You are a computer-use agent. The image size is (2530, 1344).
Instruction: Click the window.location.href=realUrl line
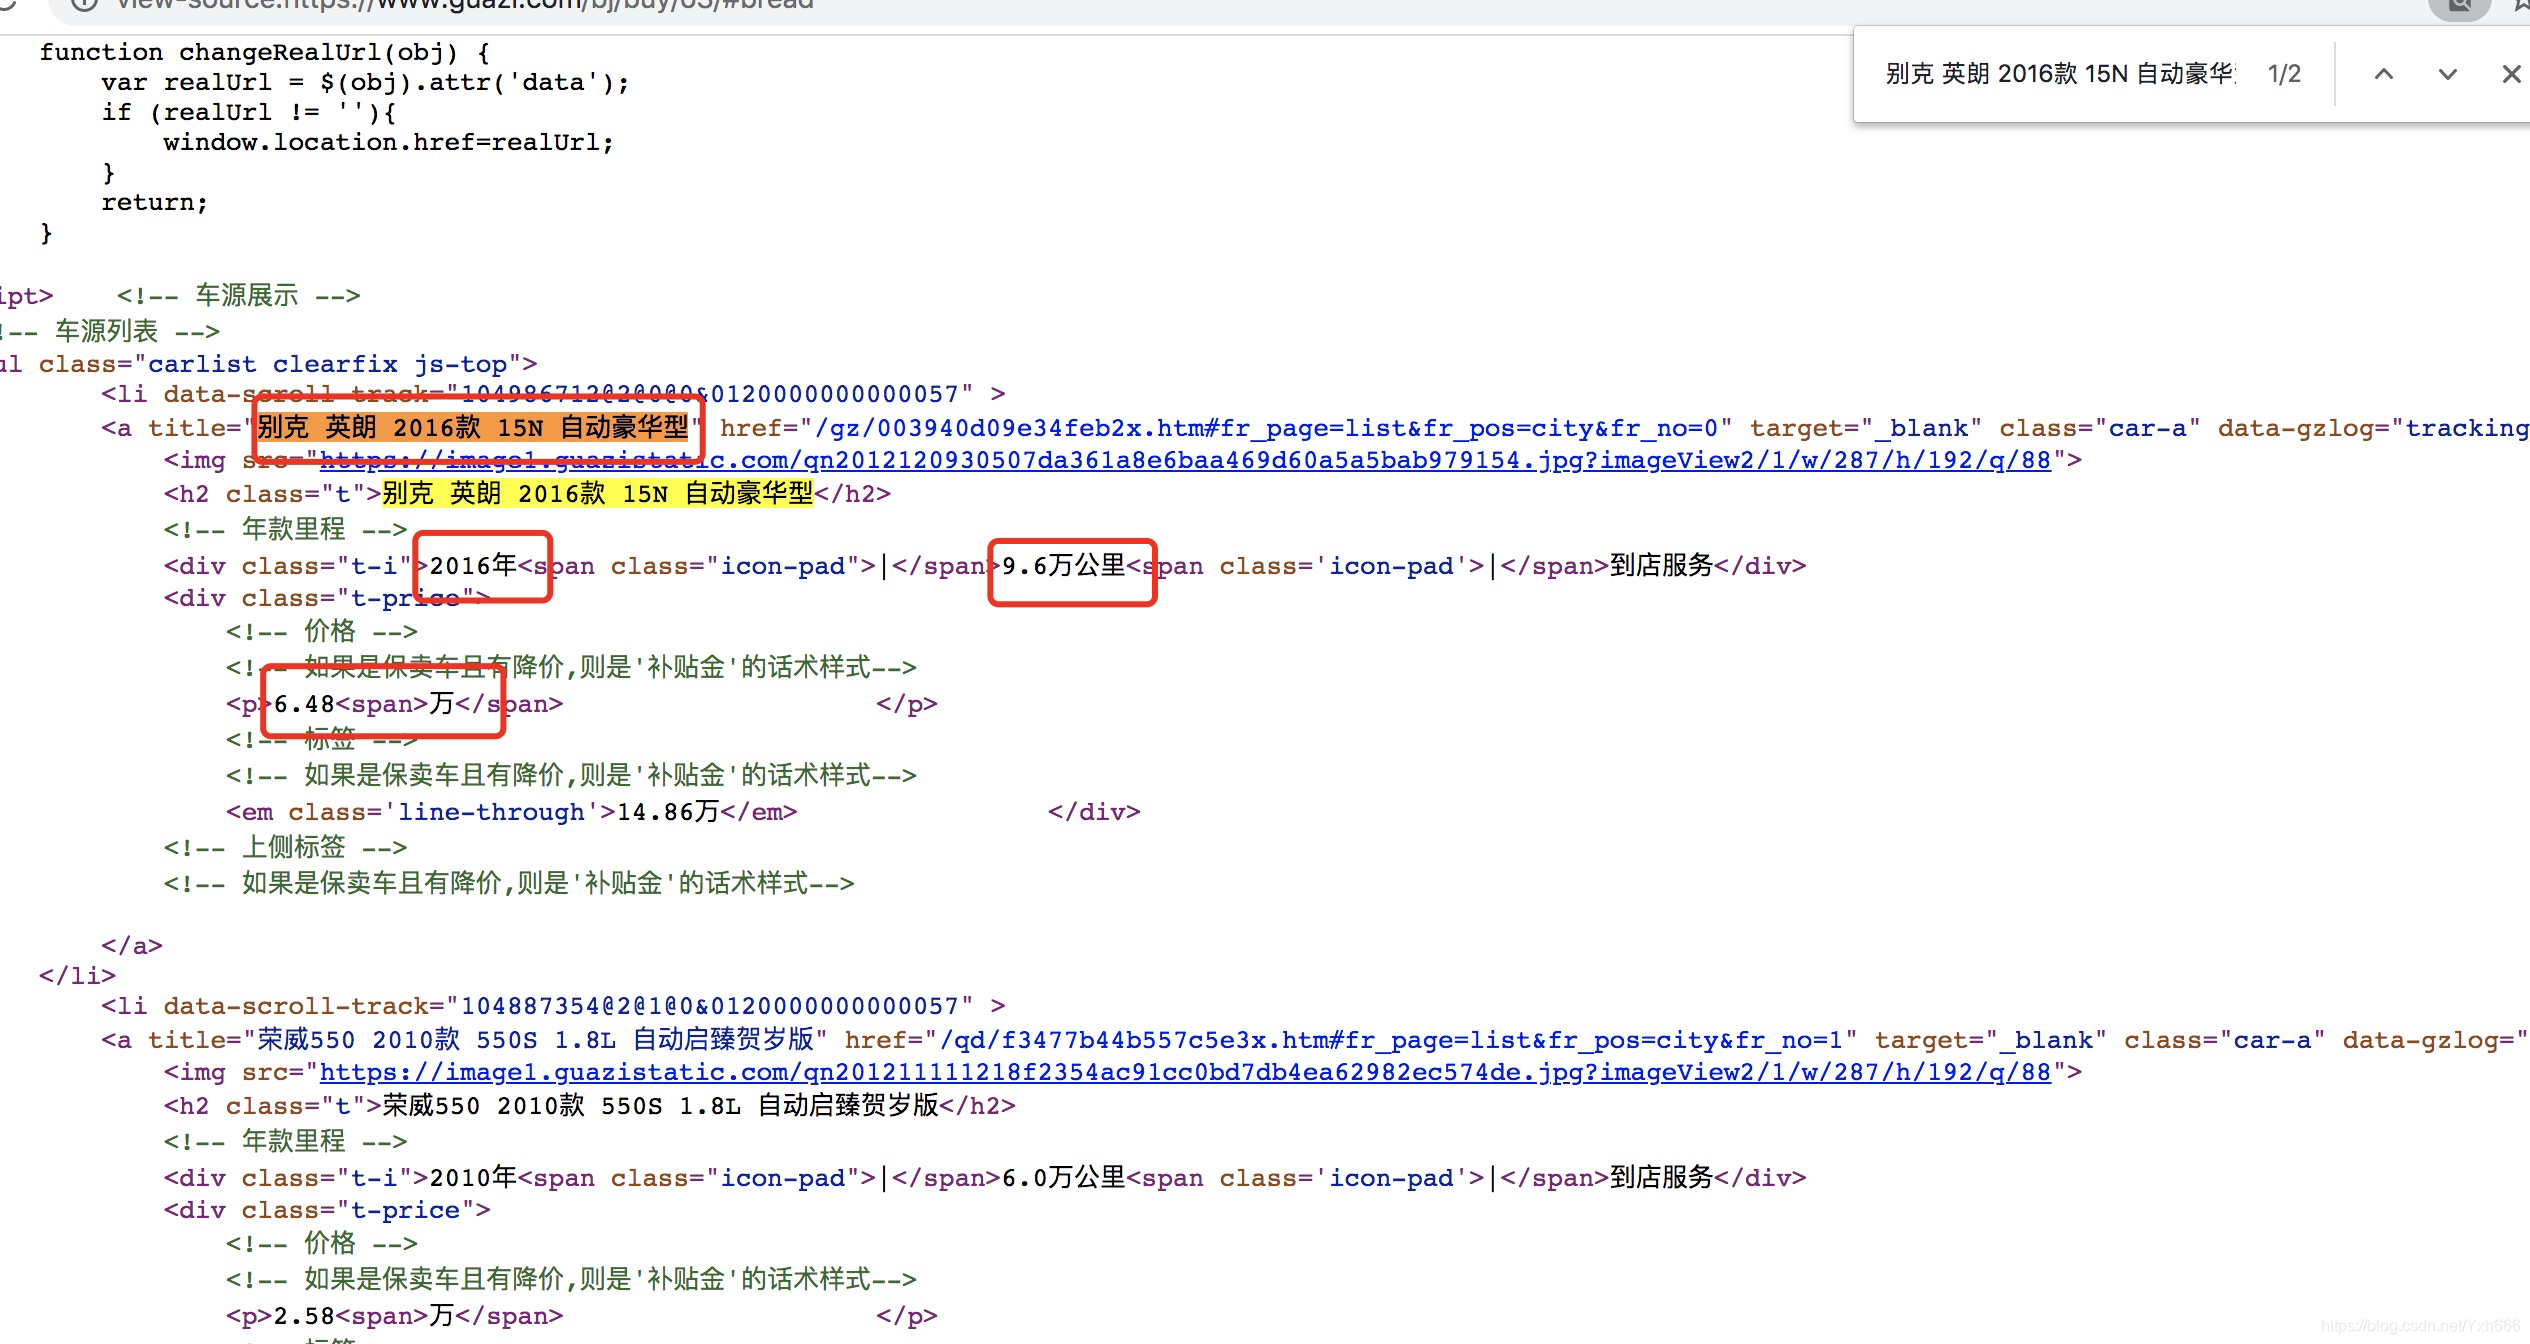click(x=389, y=142)
